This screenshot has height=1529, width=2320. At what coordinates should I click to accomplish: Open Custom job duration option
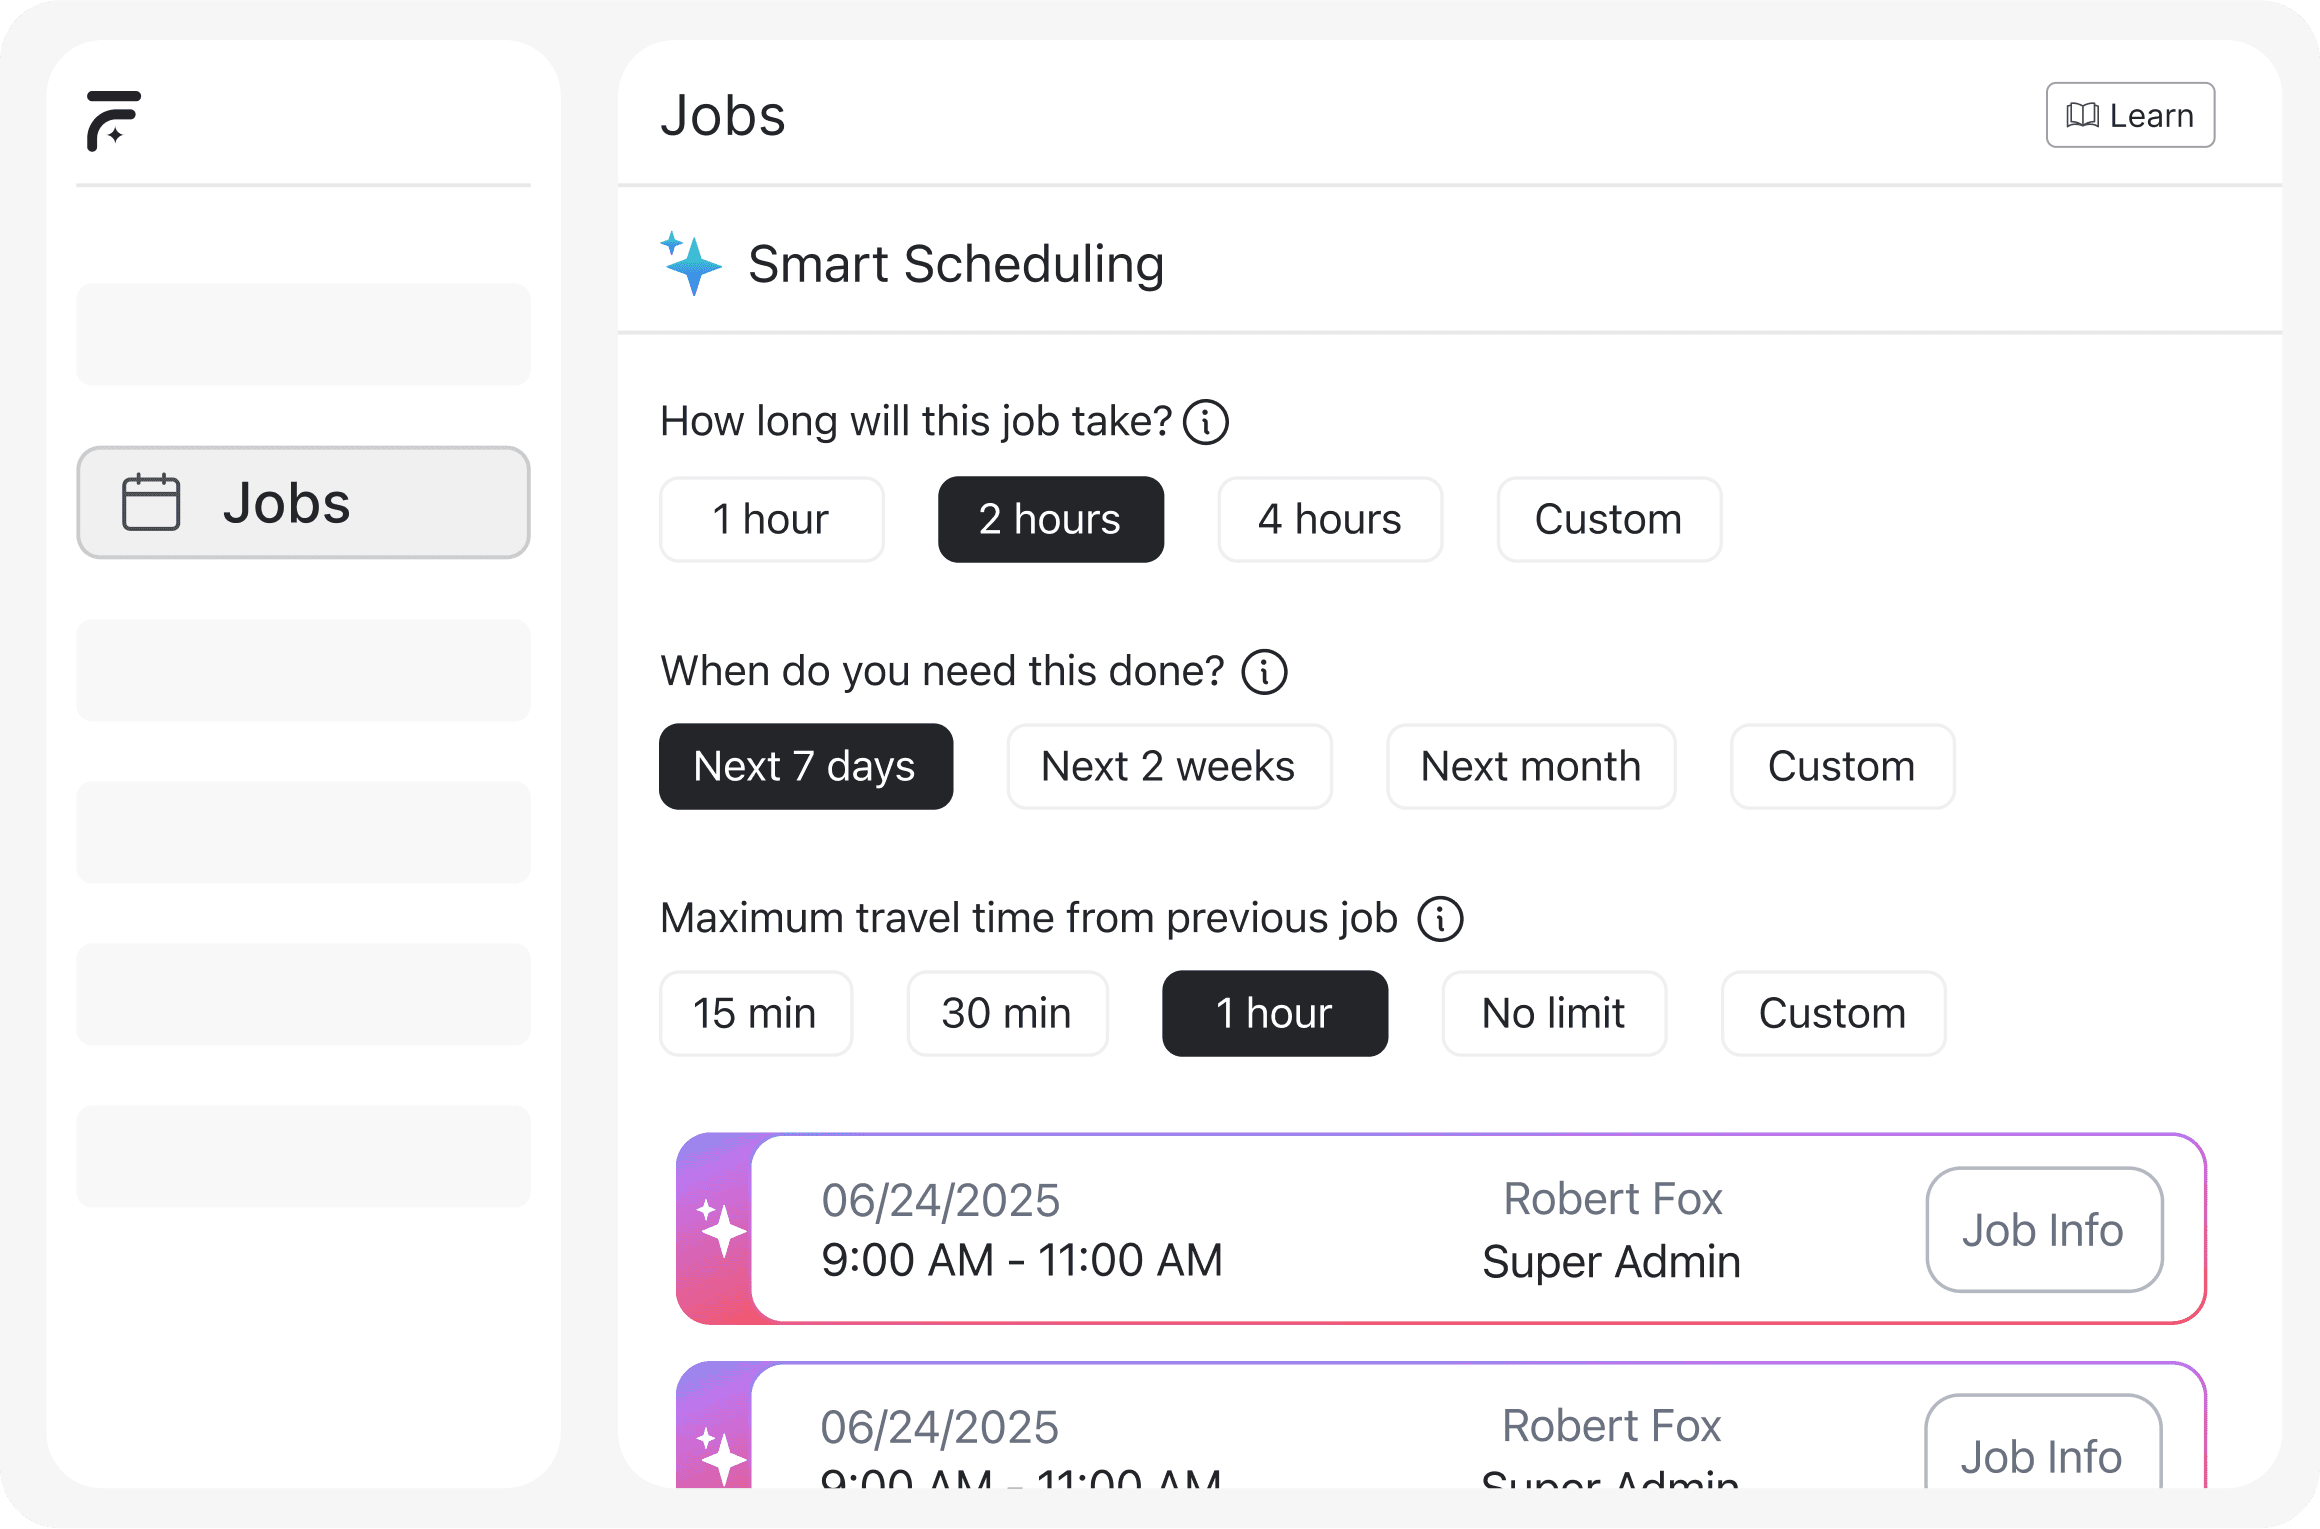coord(1608,520)
